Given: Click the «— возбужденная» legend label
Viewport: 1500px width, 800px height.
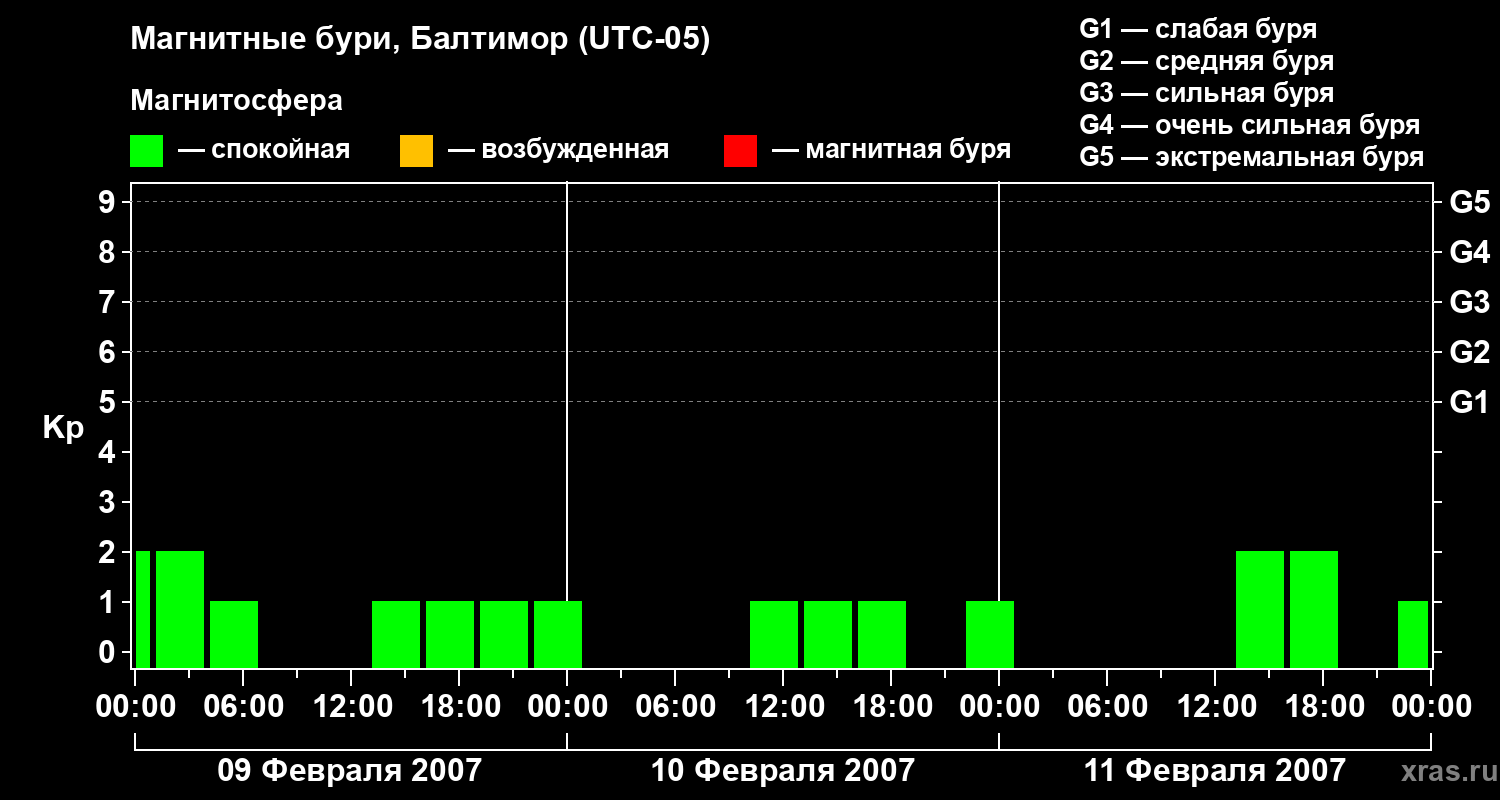Looking at the screenshot, I should click(558, 150).
